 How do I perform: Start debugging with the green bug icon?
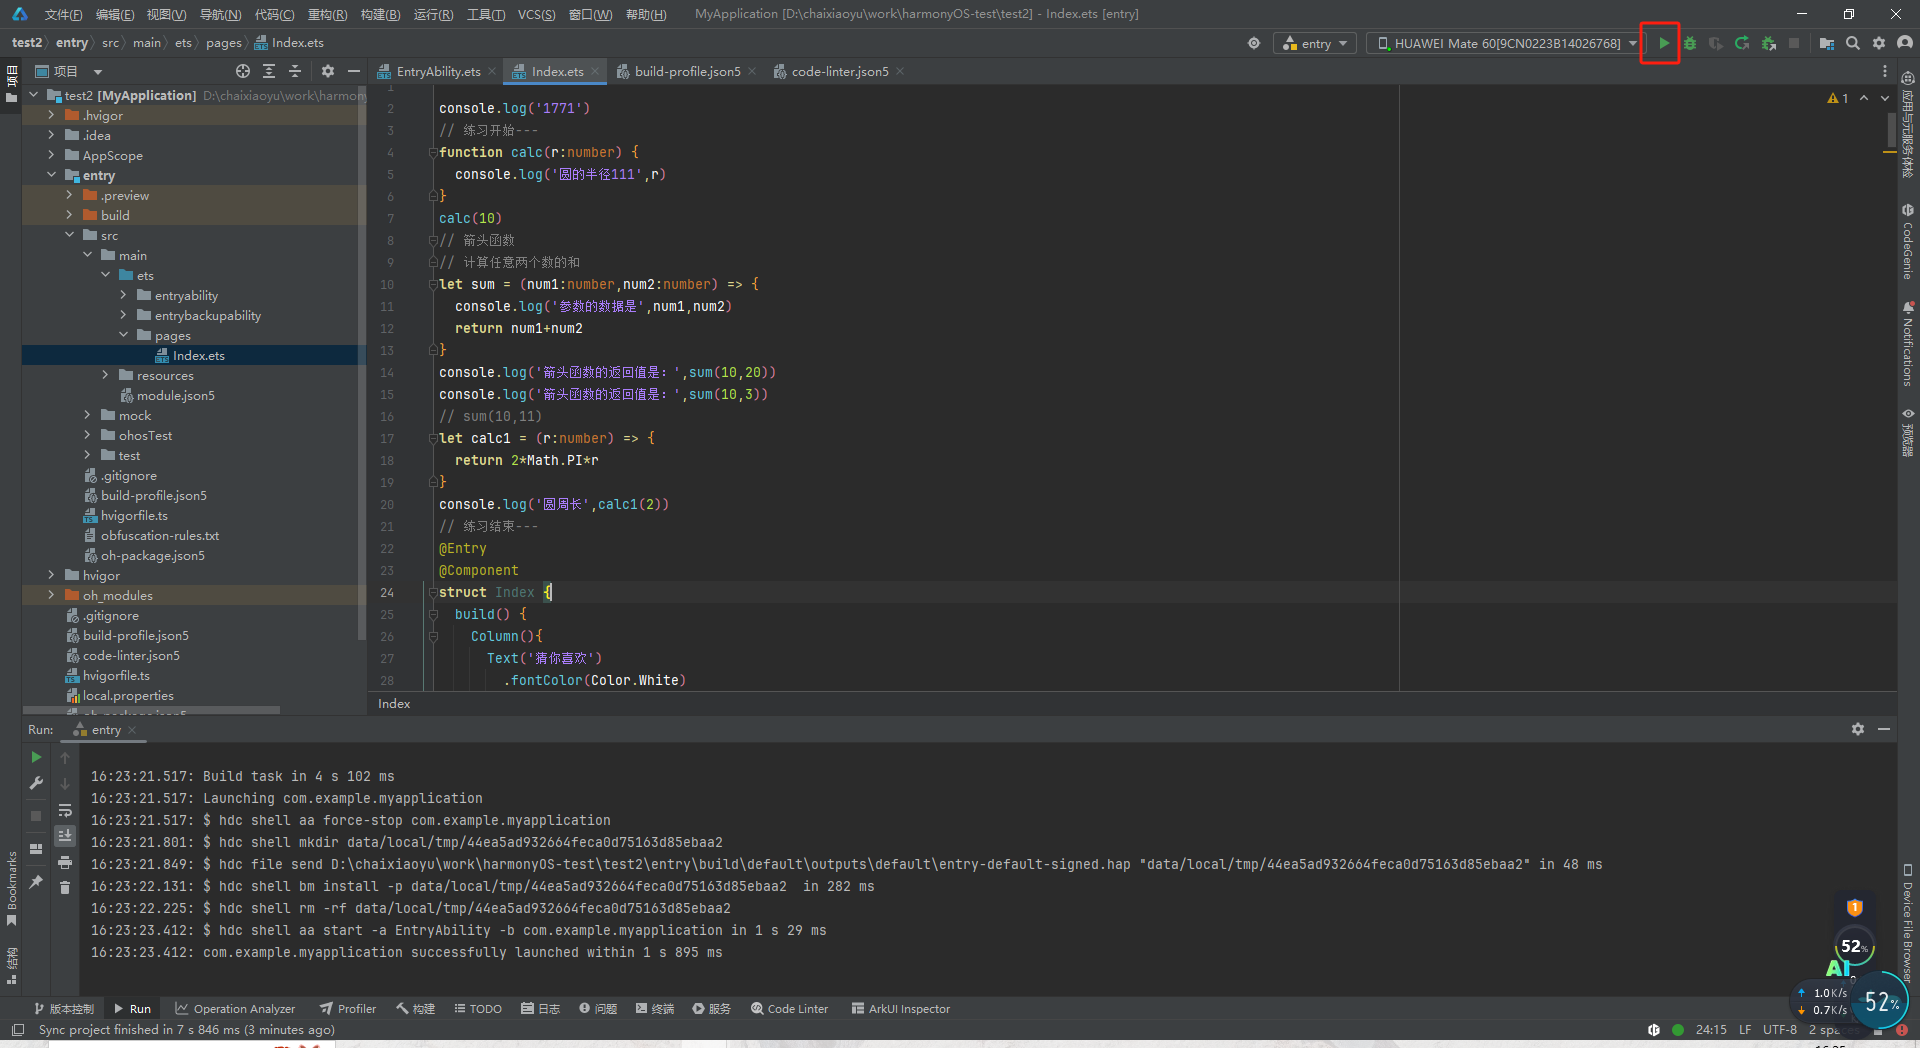[x=1690, y=43]
